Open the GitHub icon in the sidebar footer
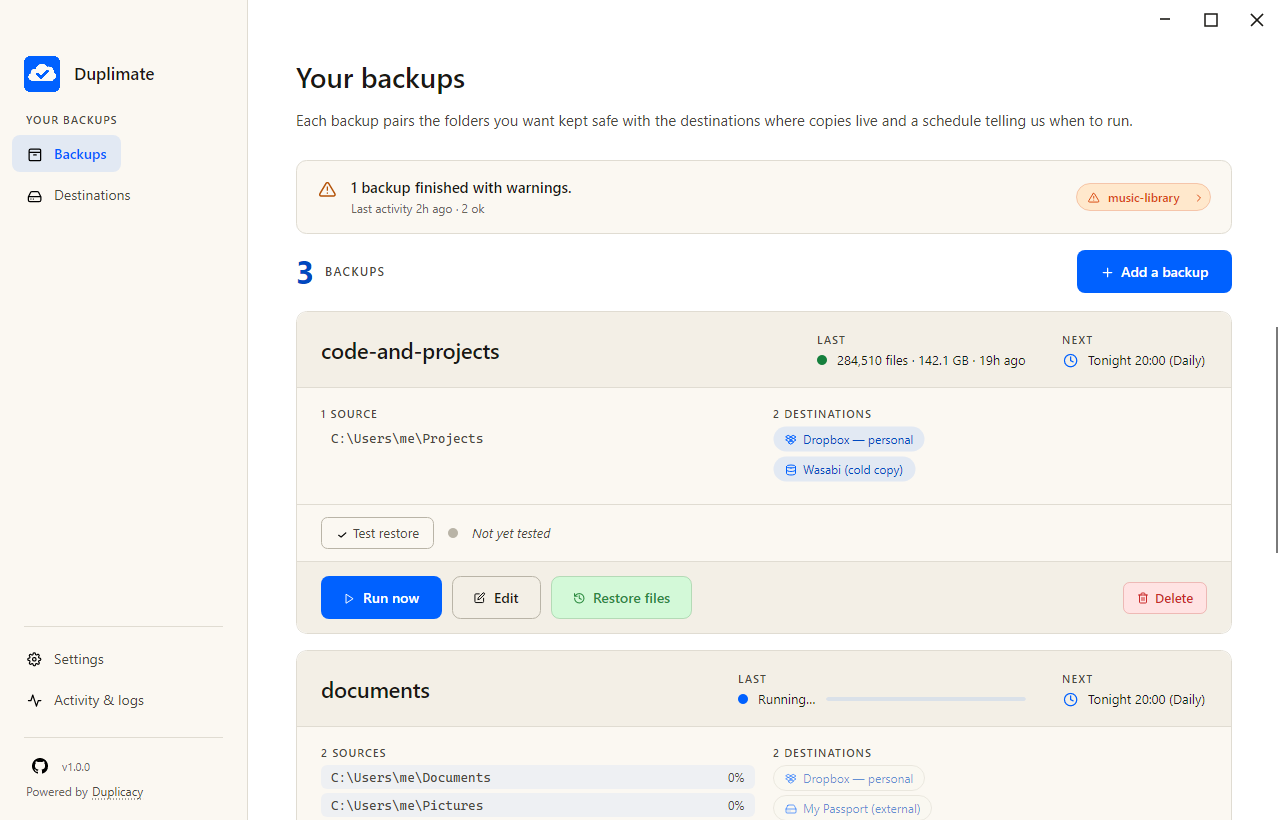Screen dimensions: 1280x820 (x=40, y=766)
